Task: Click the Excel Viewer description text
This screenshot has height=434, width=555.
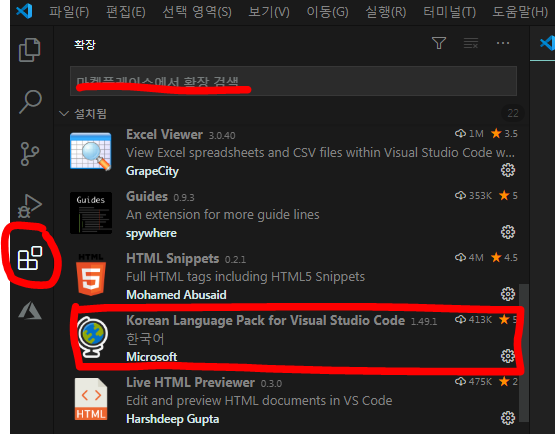Action: click(x=320, y=153)
